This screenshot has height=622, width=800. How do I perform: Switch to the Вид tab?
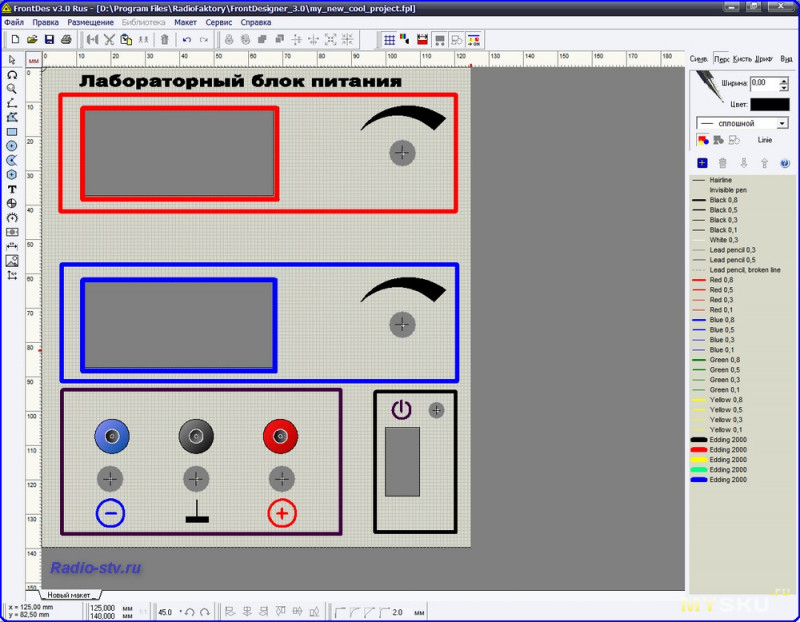click(786, 59)
